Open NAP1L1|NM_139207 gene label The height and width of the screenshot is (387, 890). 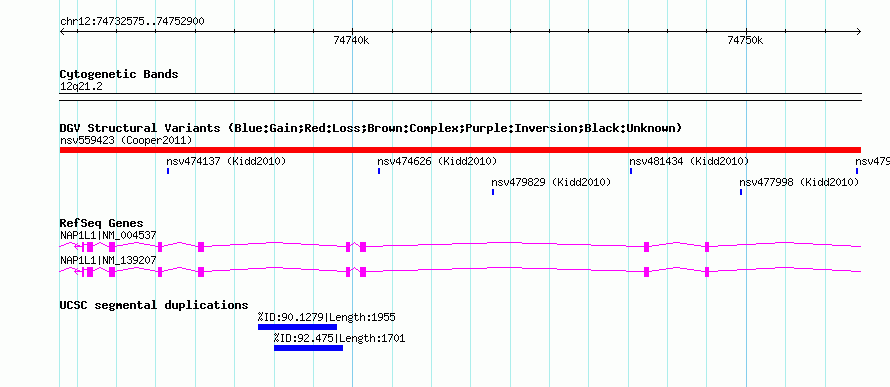pyautogui.click(x=108, y=260)
